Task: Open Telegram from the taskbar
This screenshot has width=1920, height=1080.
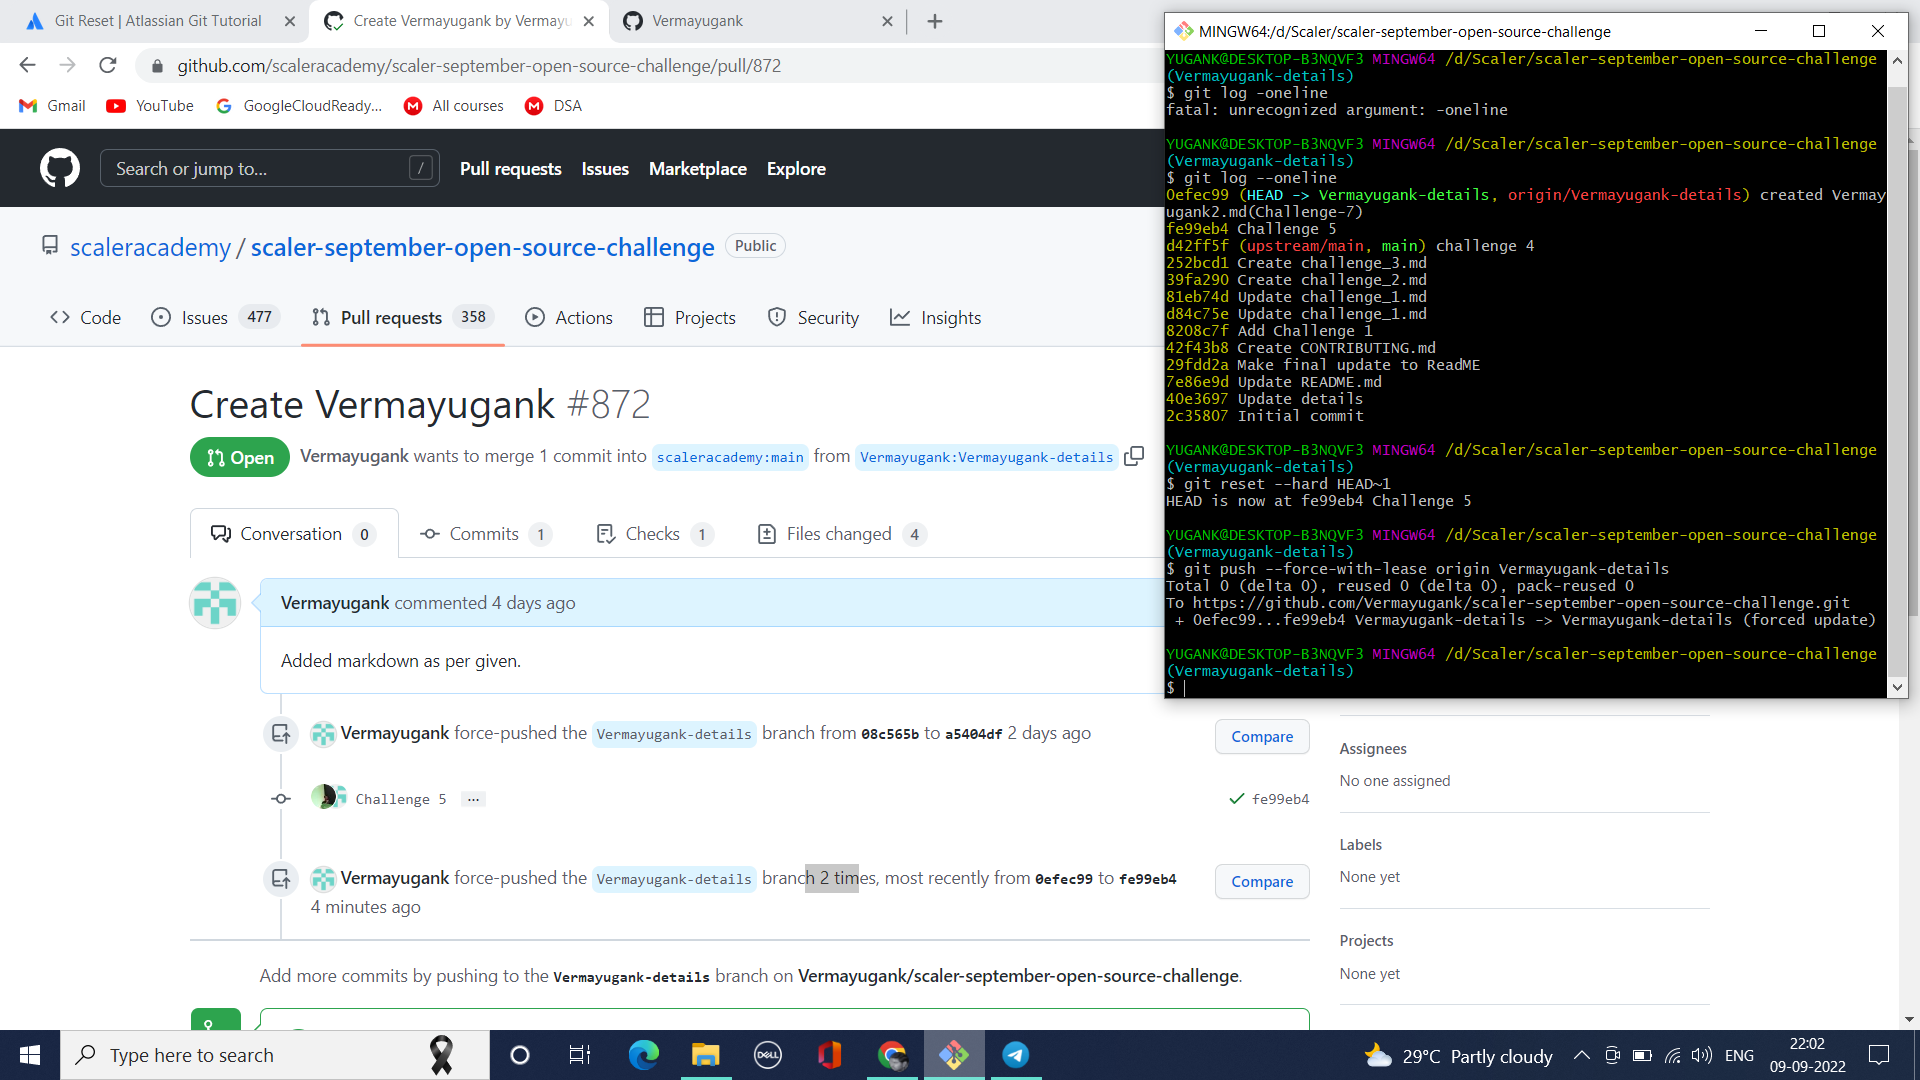Action: point(1015,1055)
